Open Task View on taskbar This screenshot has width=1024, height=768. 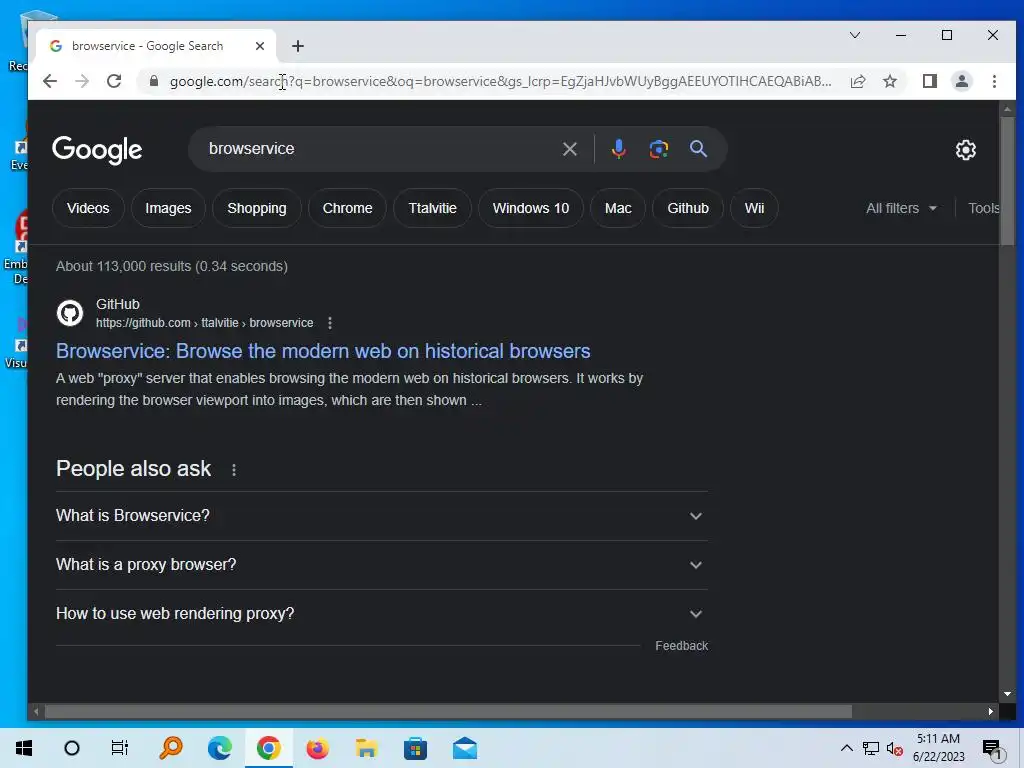pos(120,748)
